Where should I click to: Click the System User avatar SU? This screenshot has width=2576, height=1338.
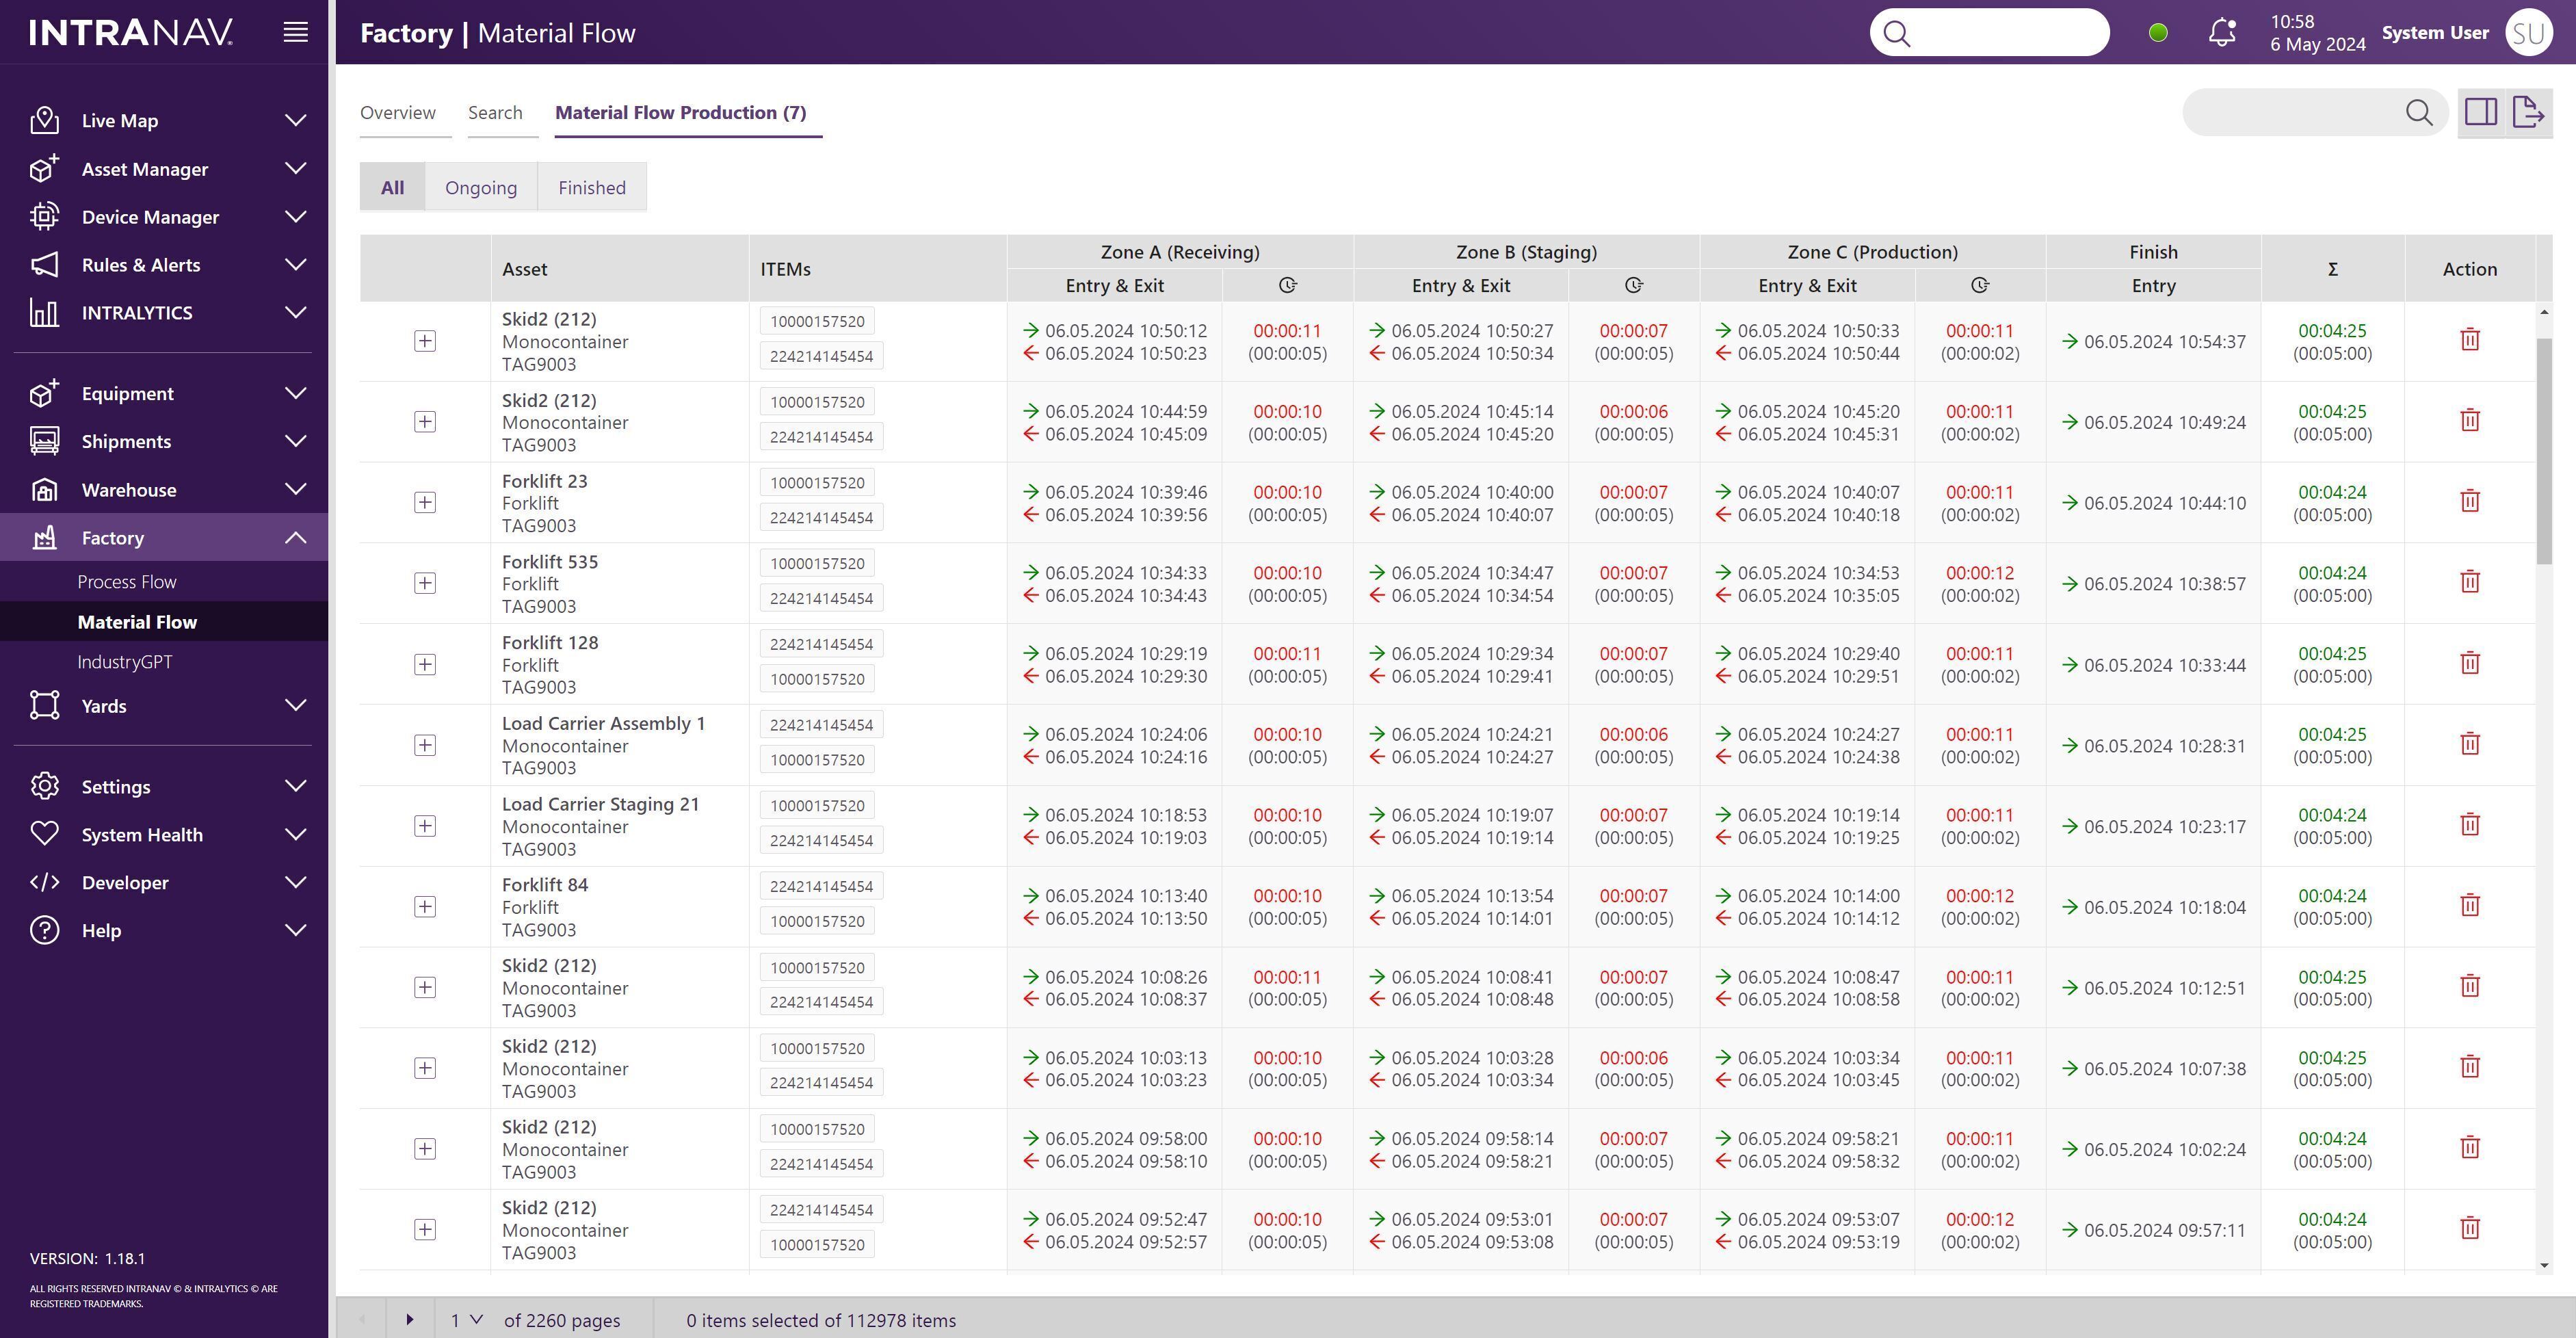(x=2528, y=32)
